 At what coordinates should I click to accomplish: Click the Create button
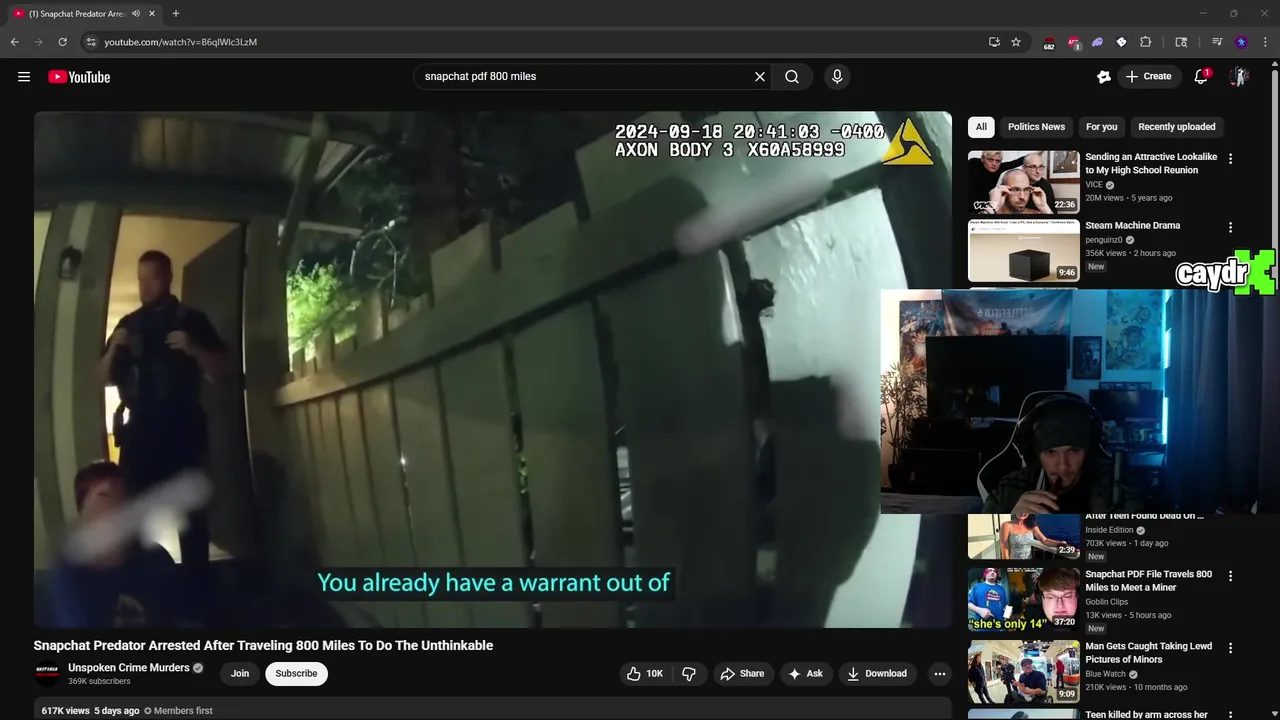(1148, 77)
